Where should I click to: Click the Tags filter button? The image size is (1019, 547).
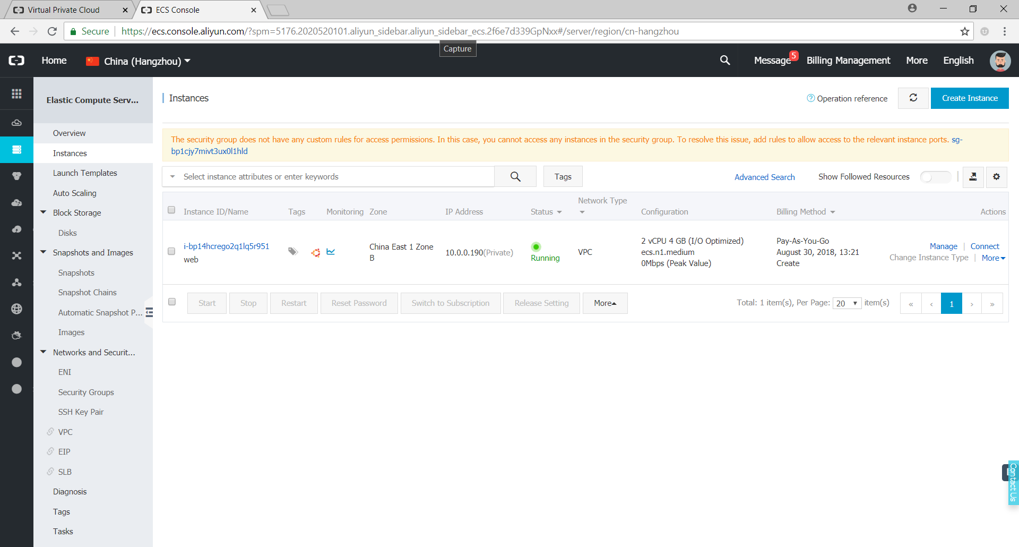point(563,177)
